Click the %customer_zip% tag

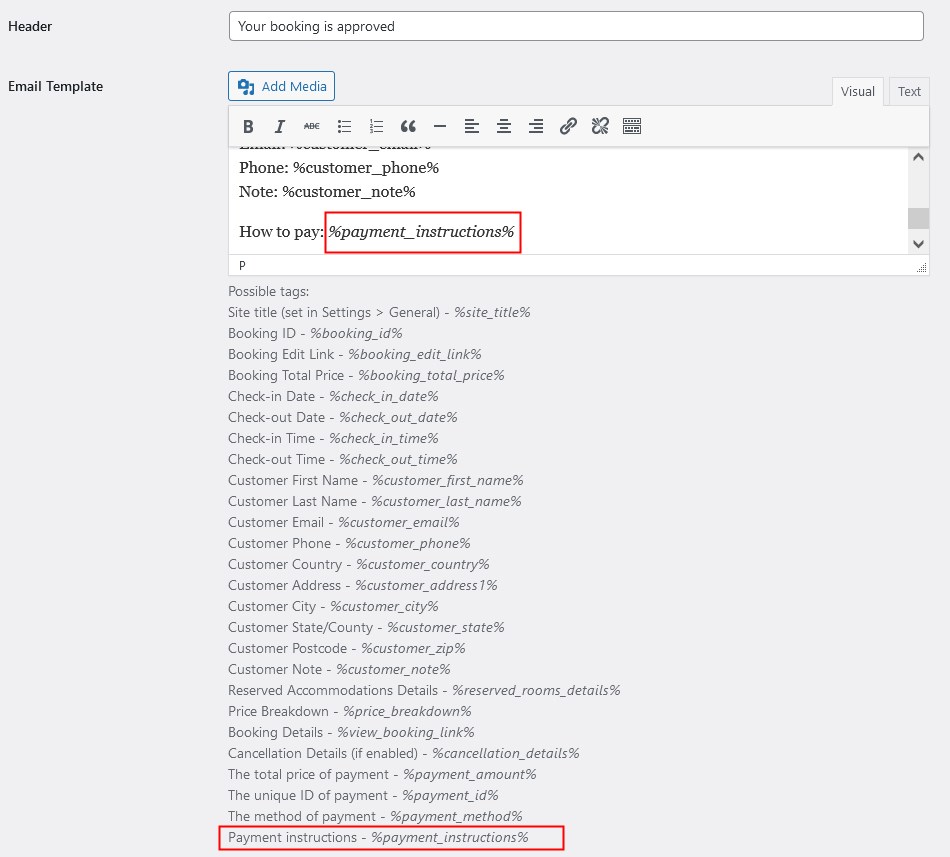click(x=413, y=649)
